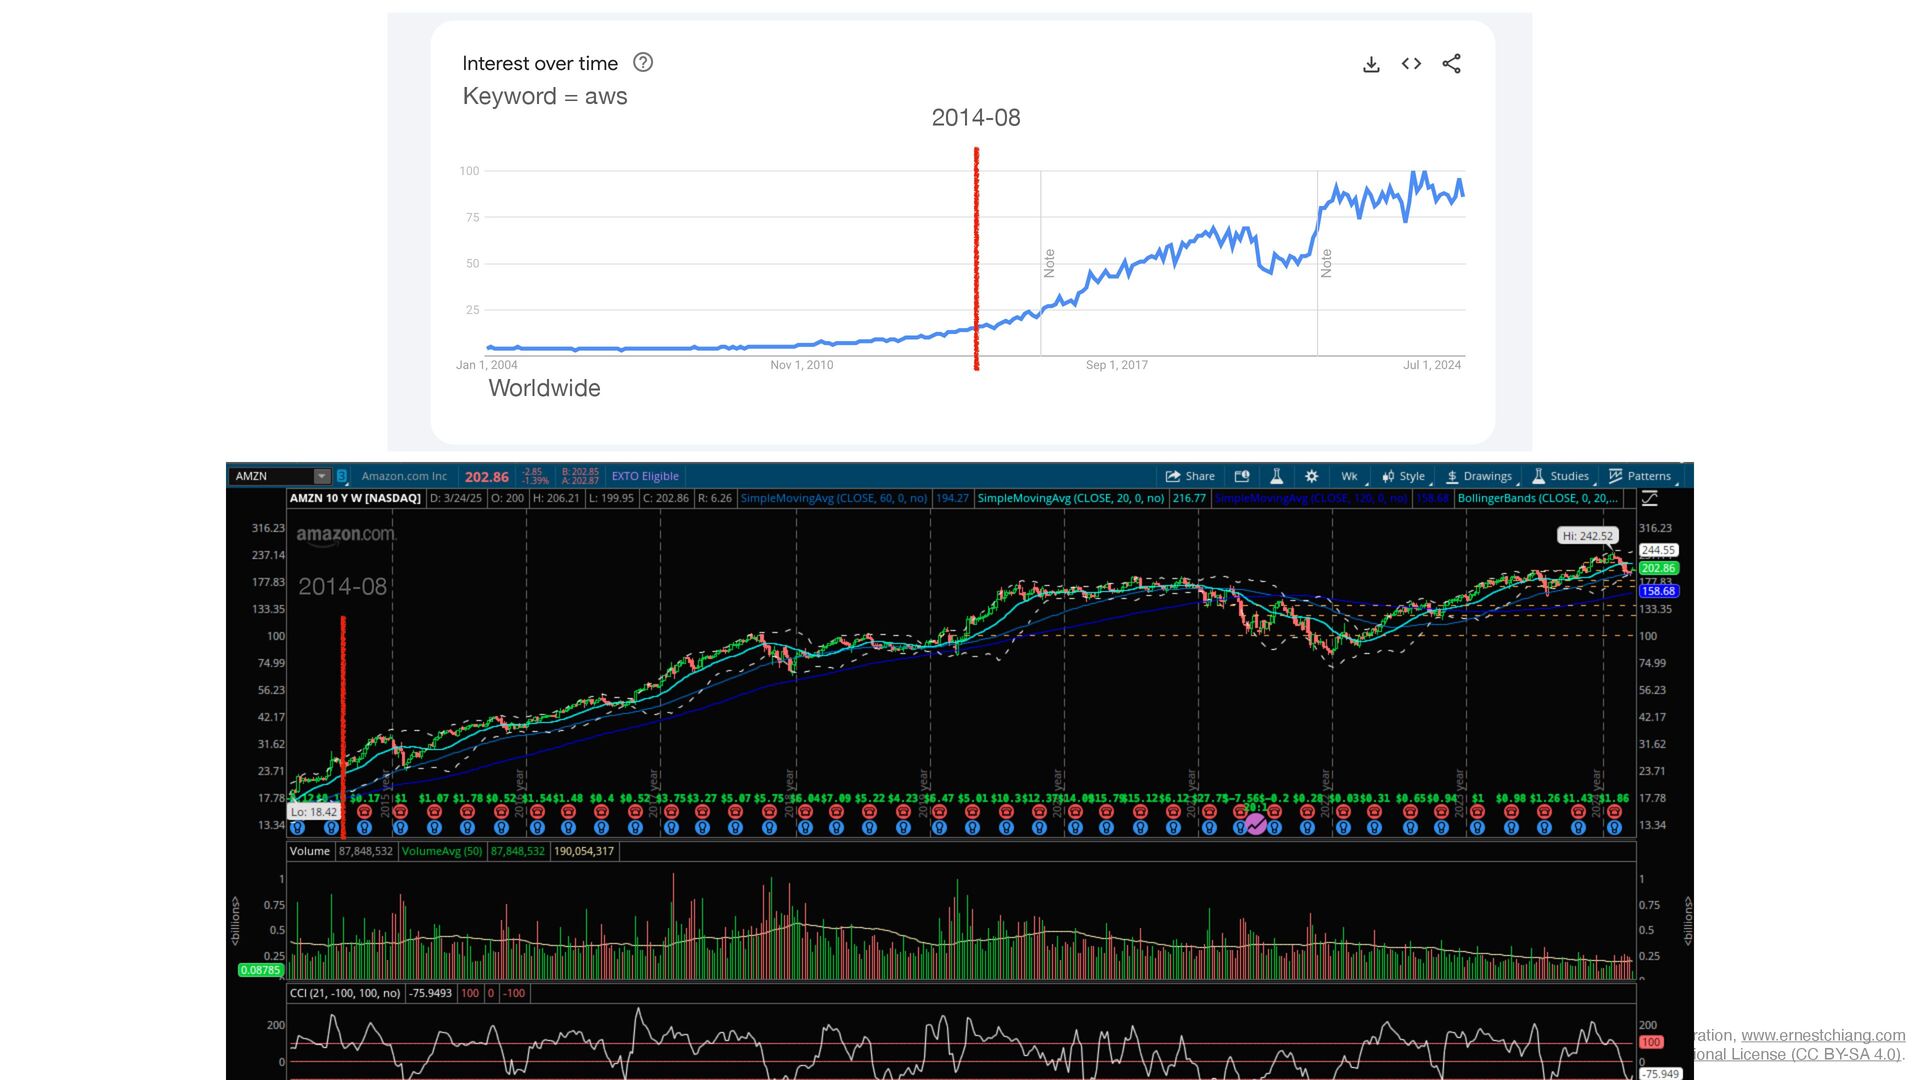Image resolution: width=1920 pixels, height=1080 pixels.
Task: Click the Amazon.com Inc company name
Action: coord(404,476)
